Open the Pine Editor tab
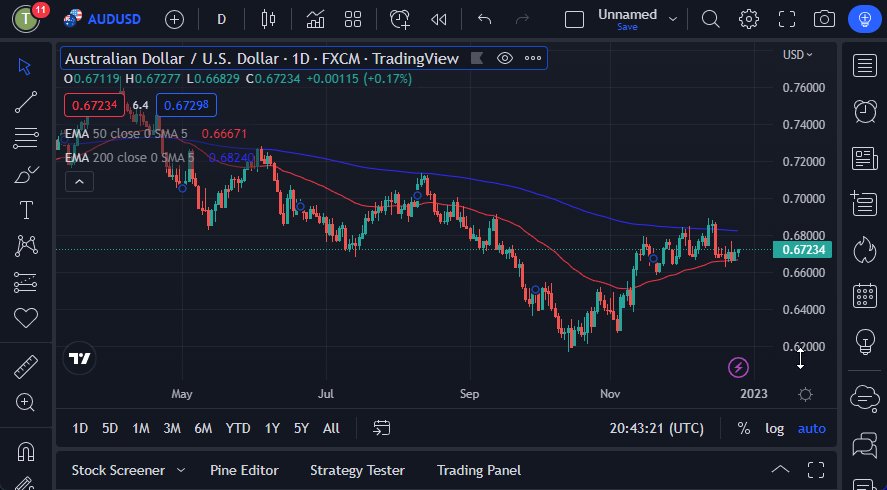This screenshot has height=490, width=887. tap(244, 470)
